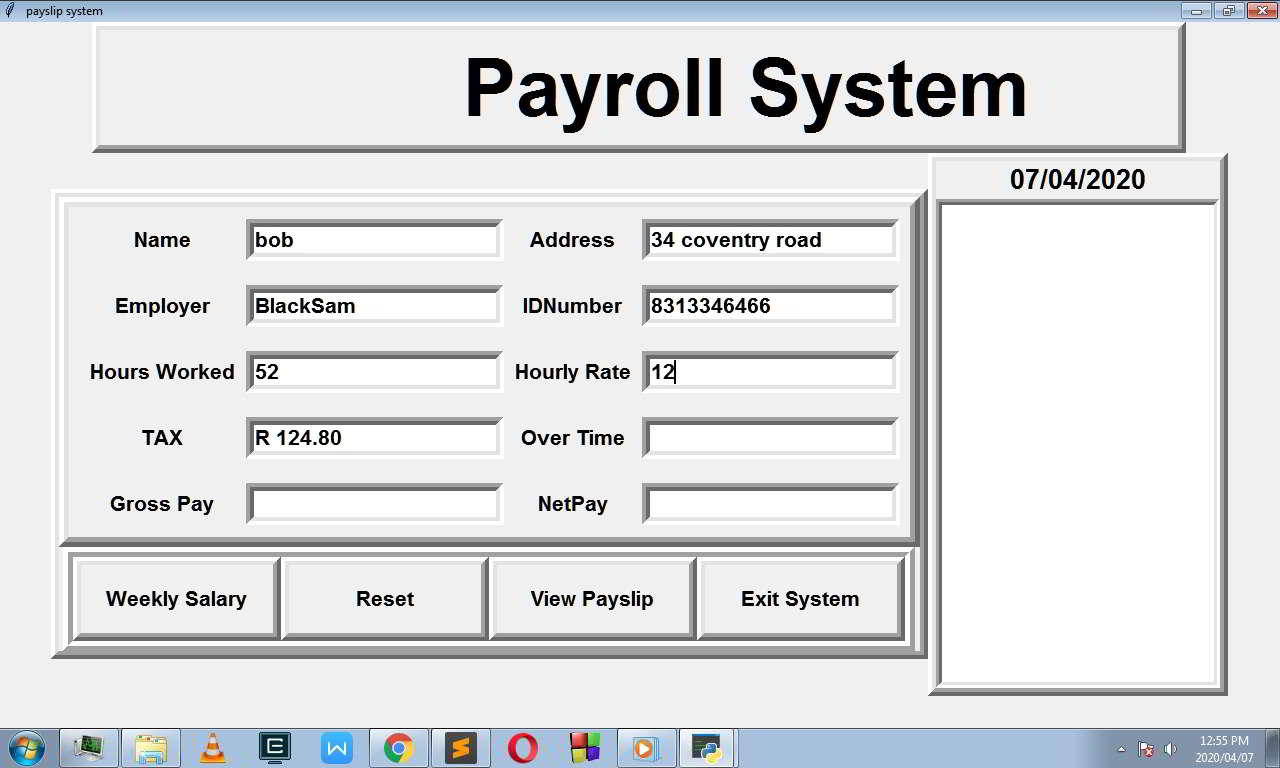1280x768 pixels.
Task: Click the empty Gross Pay field
Action: (x=374, y=504)
